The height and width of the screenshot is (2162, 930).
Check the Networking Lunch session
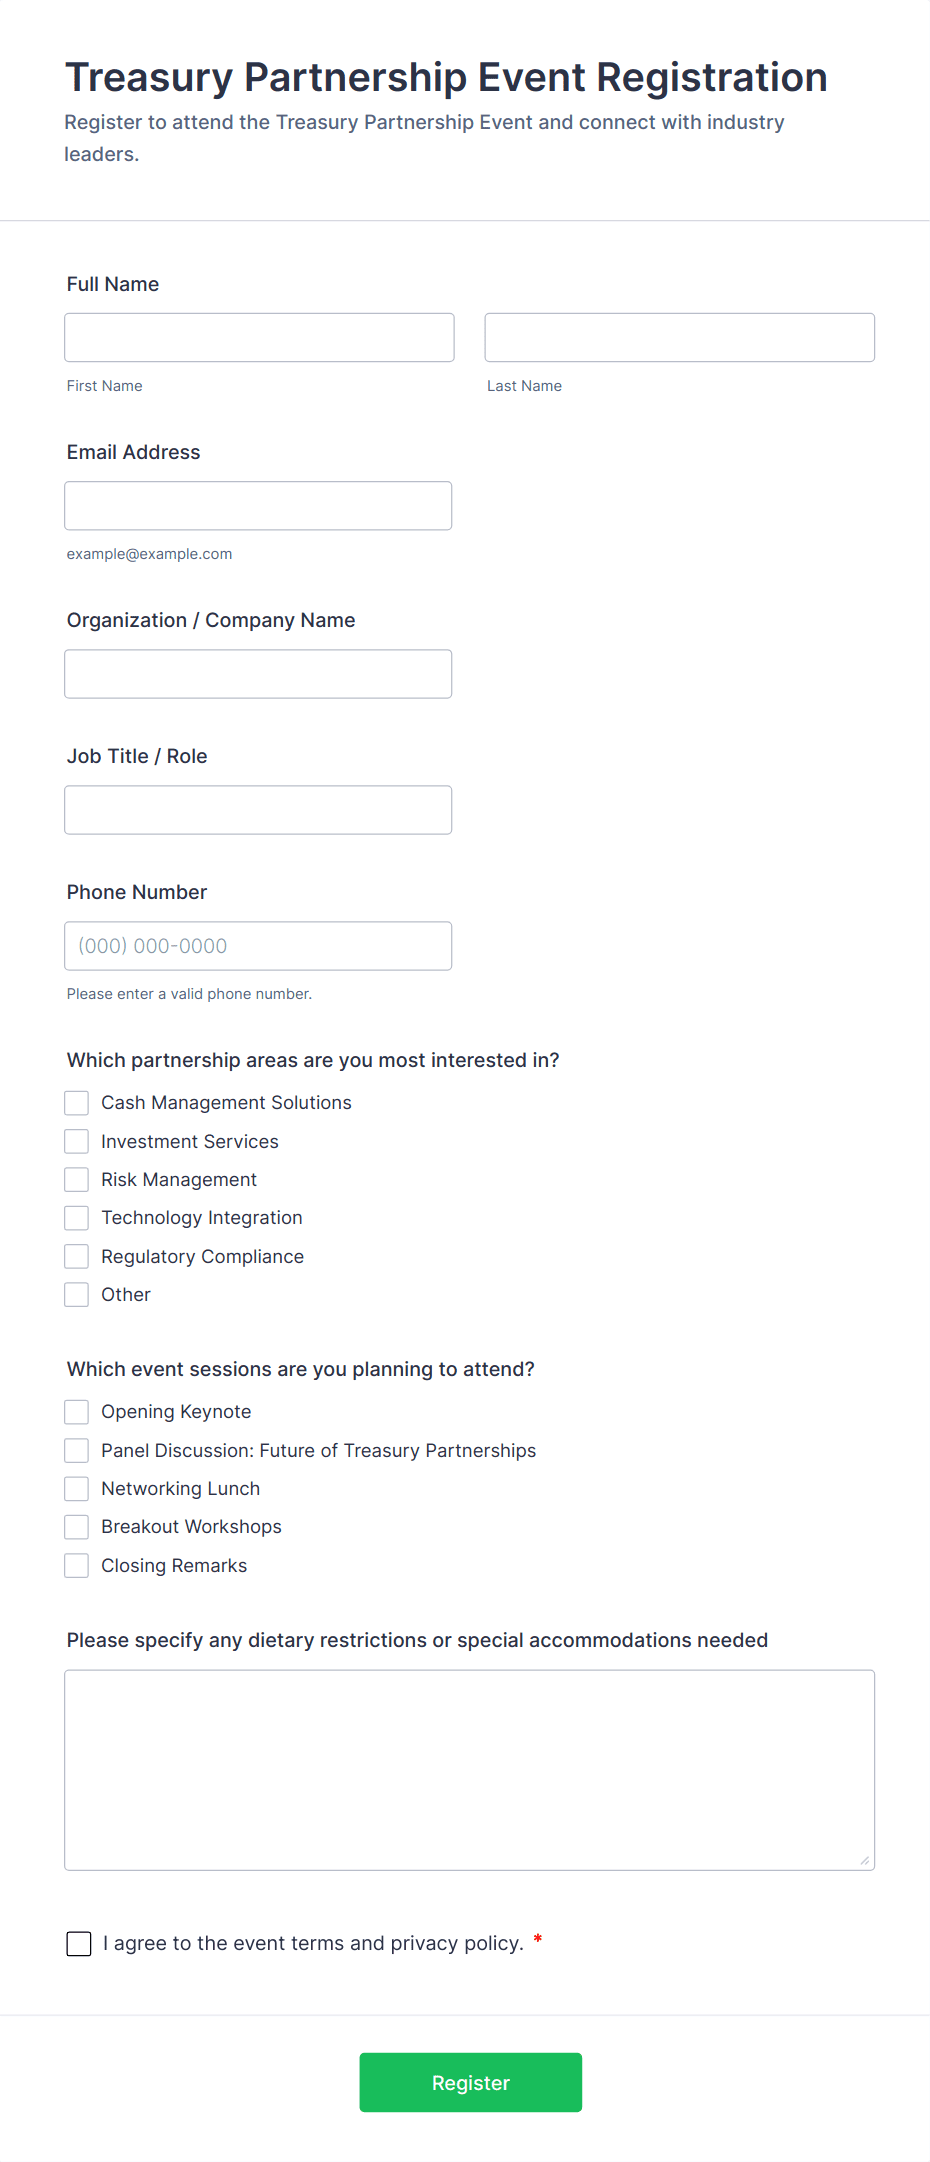coord(76,1488)
